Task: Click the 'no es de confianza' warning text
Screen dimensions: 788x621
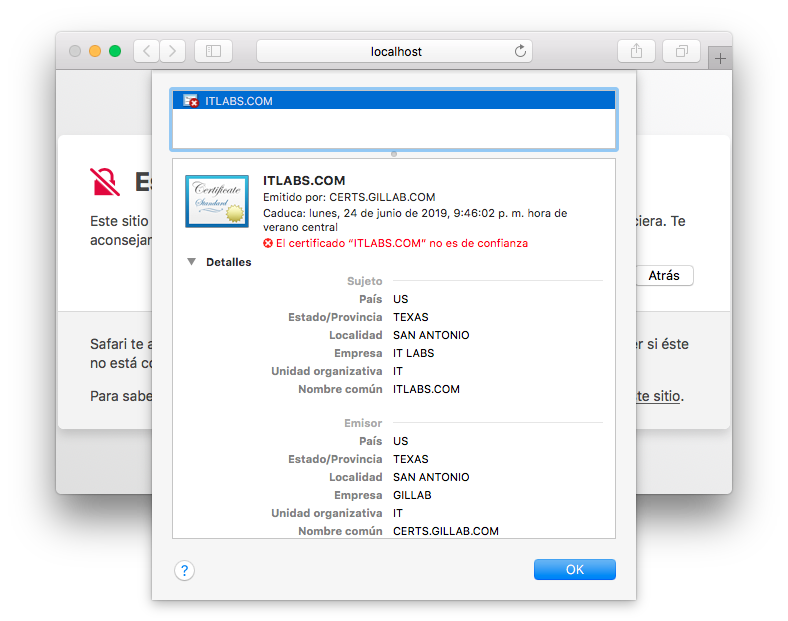Action: pos(402,243)
